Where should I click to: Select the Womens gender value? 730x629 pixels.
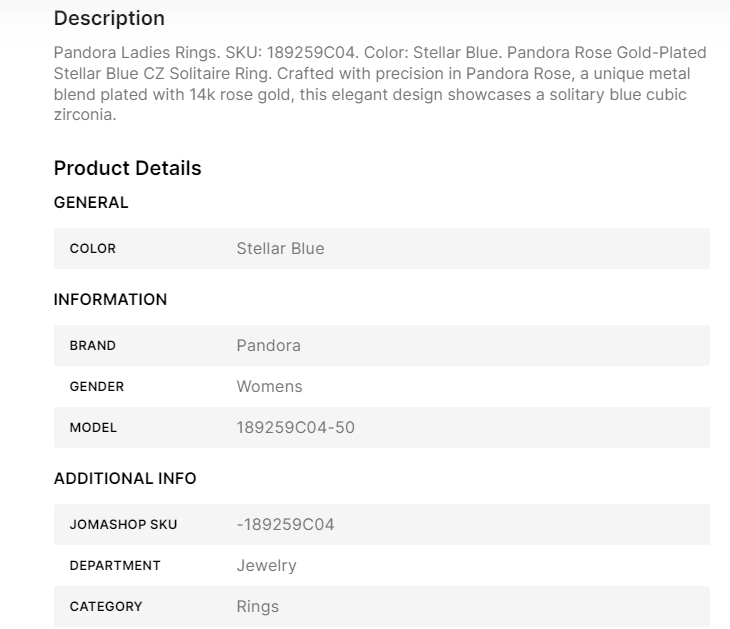269,387
